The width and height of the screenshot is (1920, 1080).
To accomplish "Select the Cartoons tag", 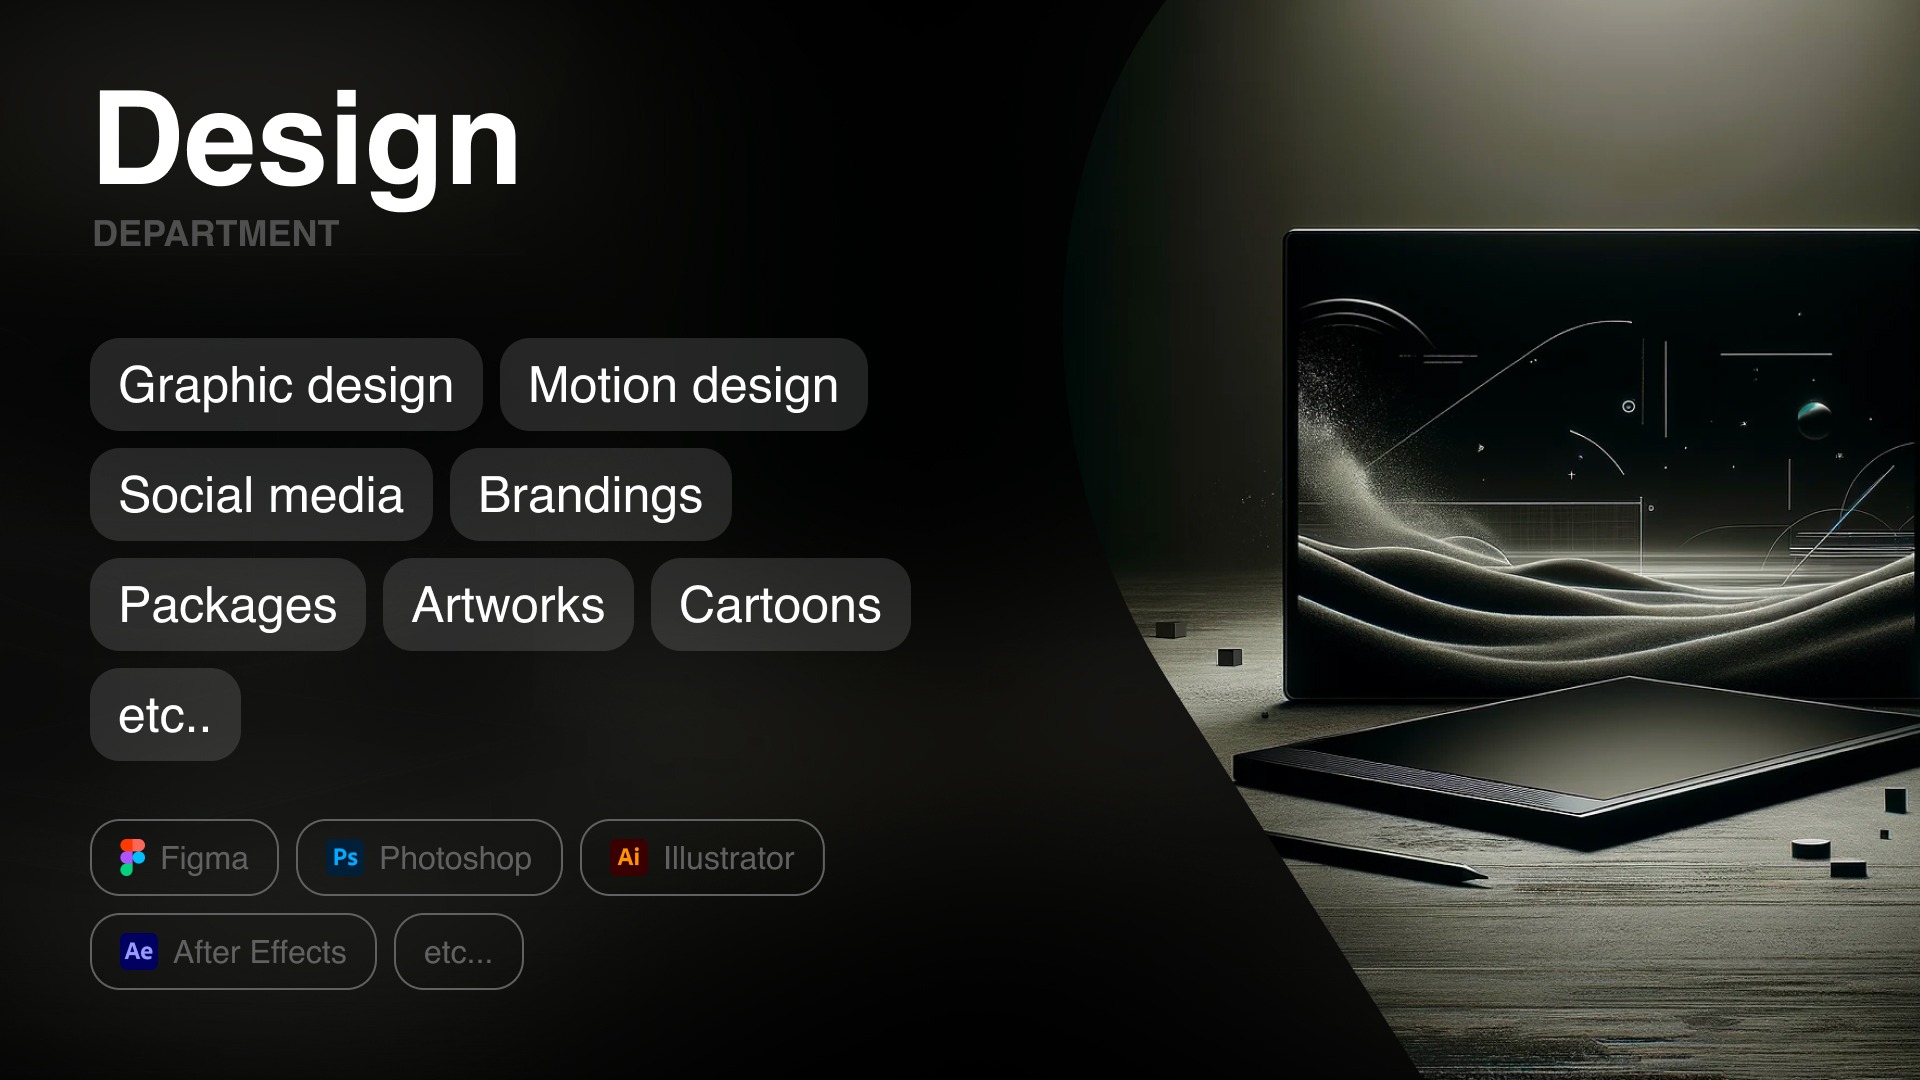I will (x=781, y=605).
